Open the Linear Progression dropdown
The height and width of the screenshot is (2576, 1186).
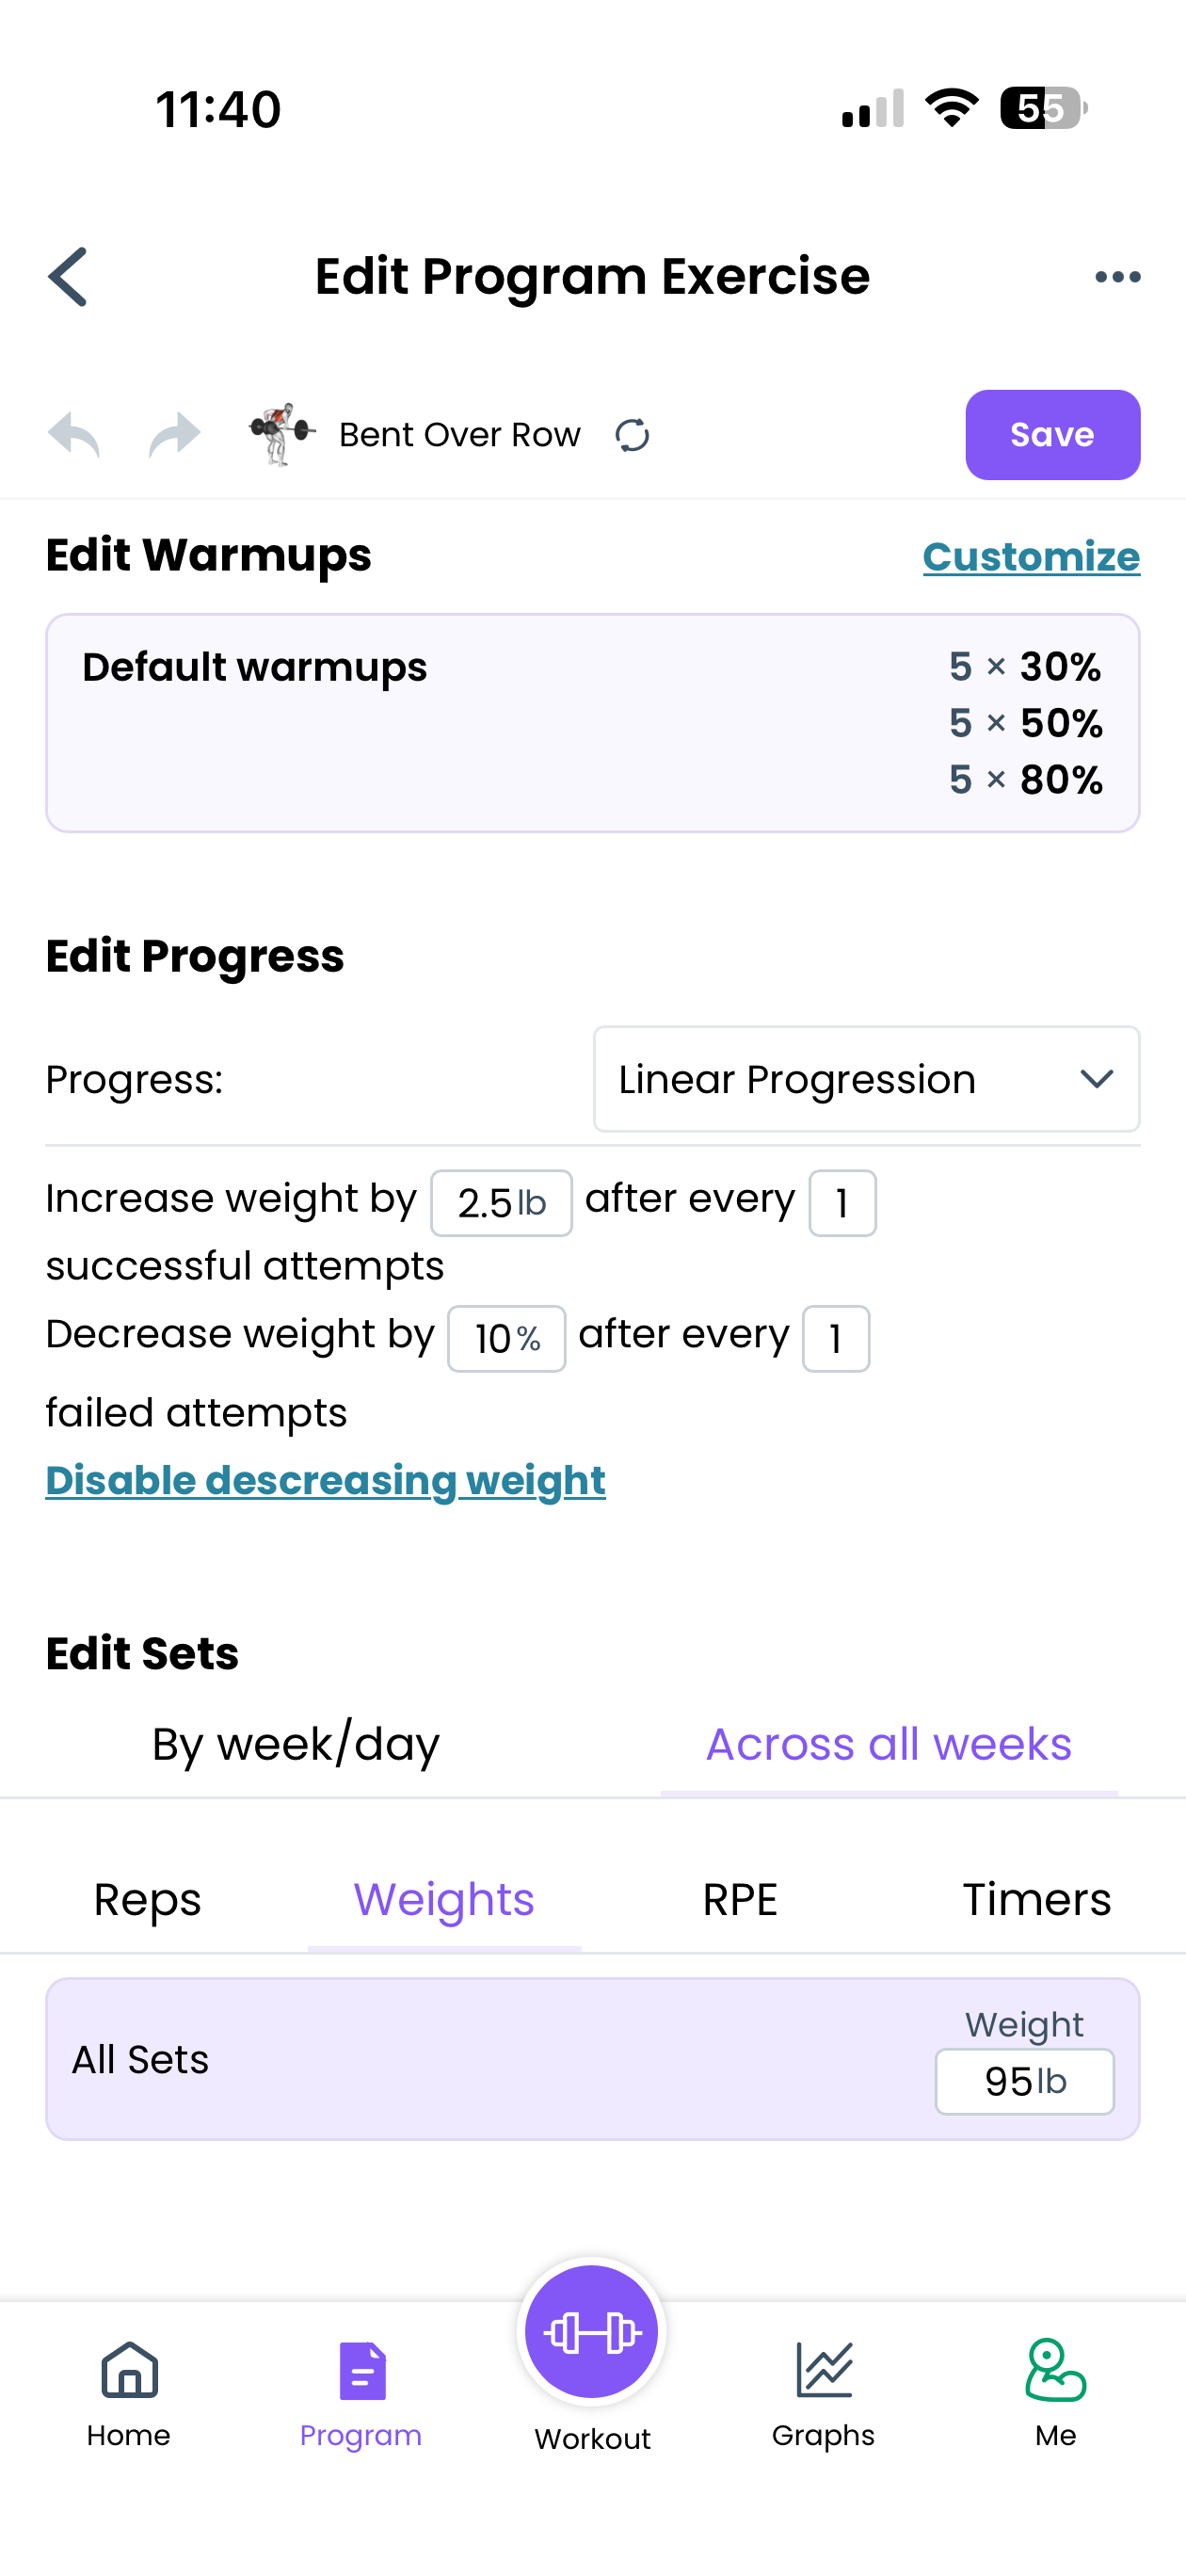[x=866, y=1080]
